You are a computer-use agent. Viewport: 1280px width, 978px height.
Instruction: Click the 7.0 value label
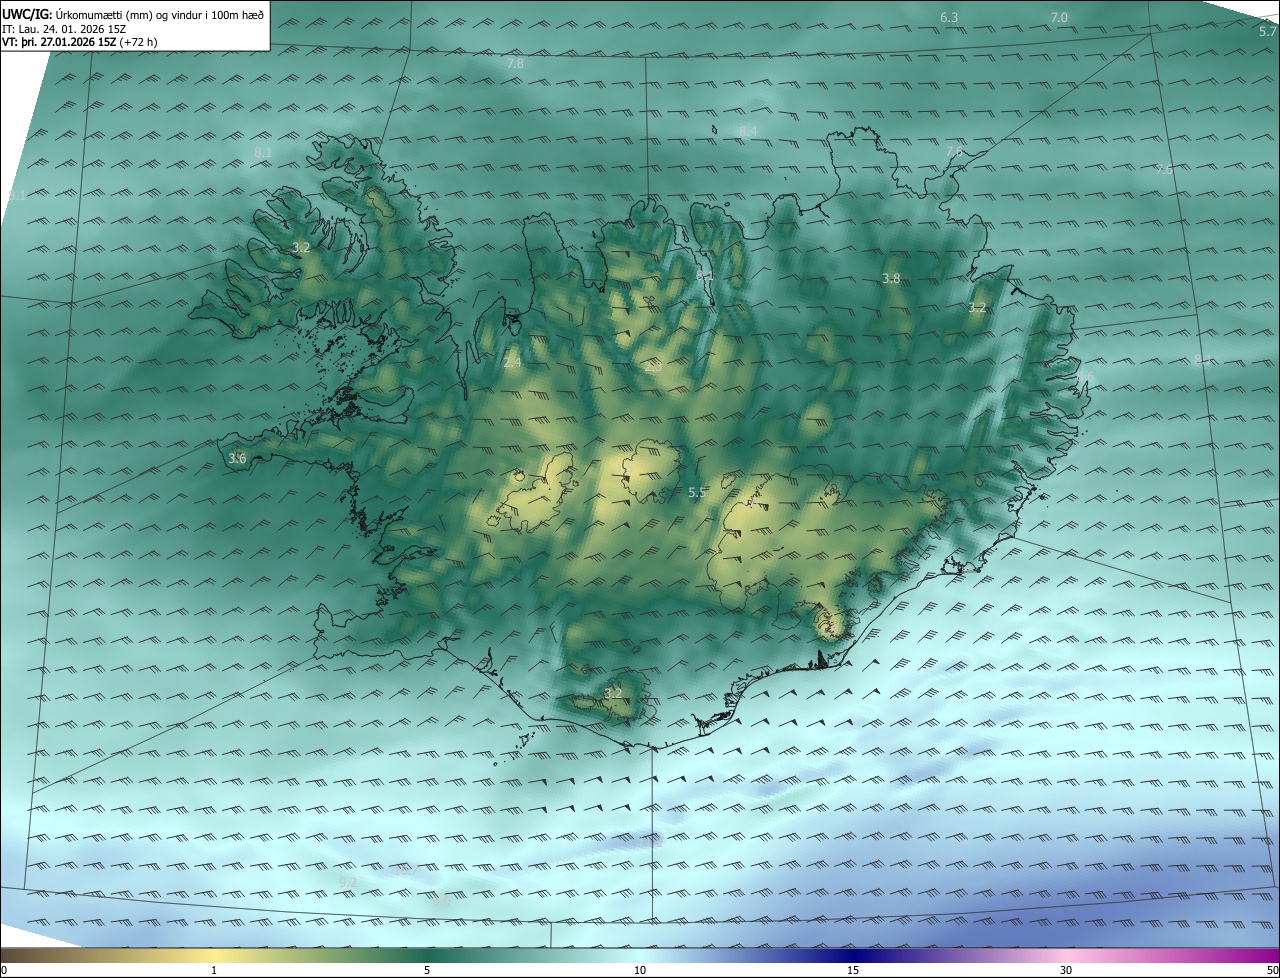pos(1059,18)
